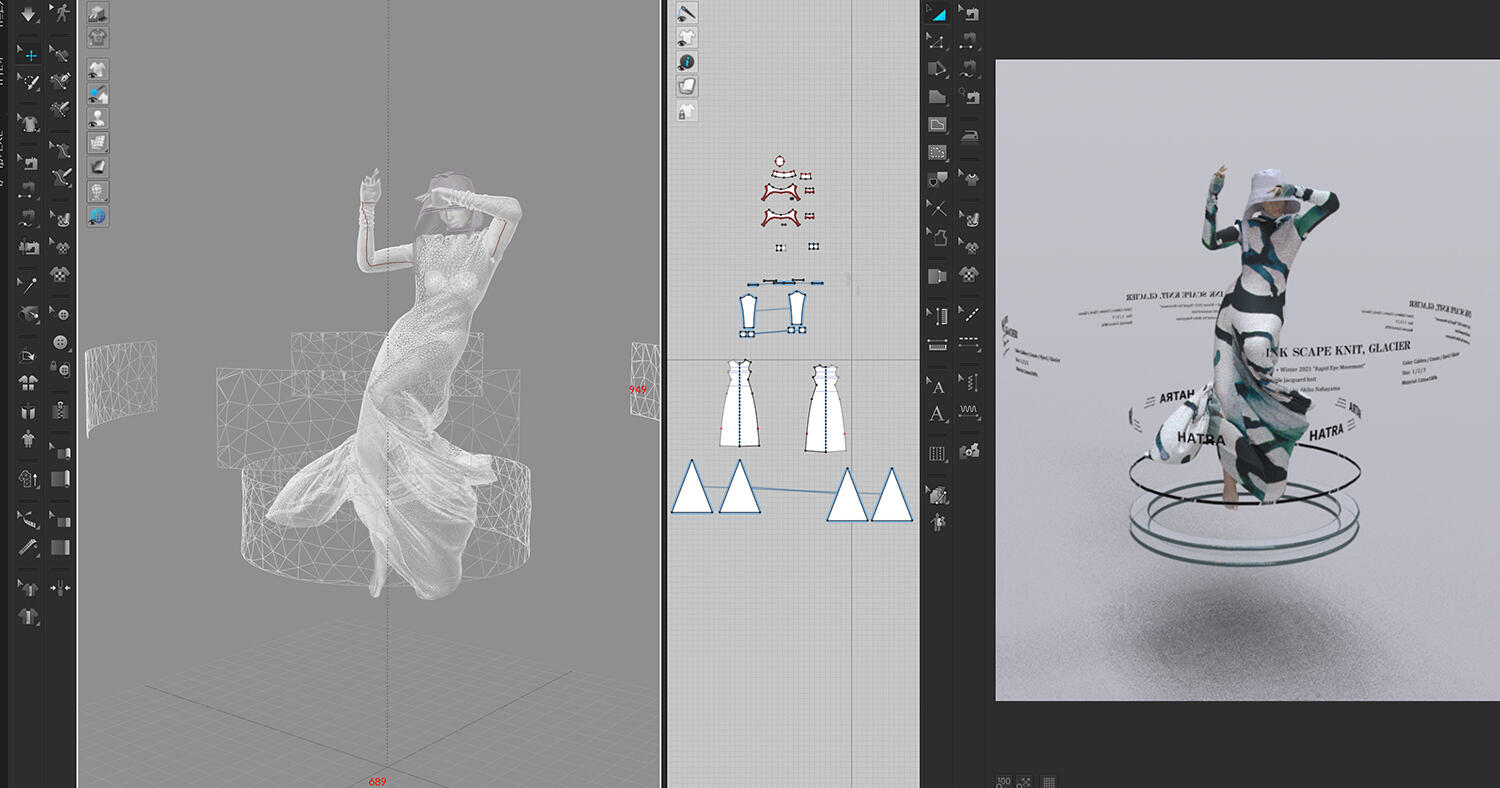The height and width of the screenshot is (788, 1500).
Task: Choose the Zipper tool in the 3D toolbar
Action: [60, 411]
